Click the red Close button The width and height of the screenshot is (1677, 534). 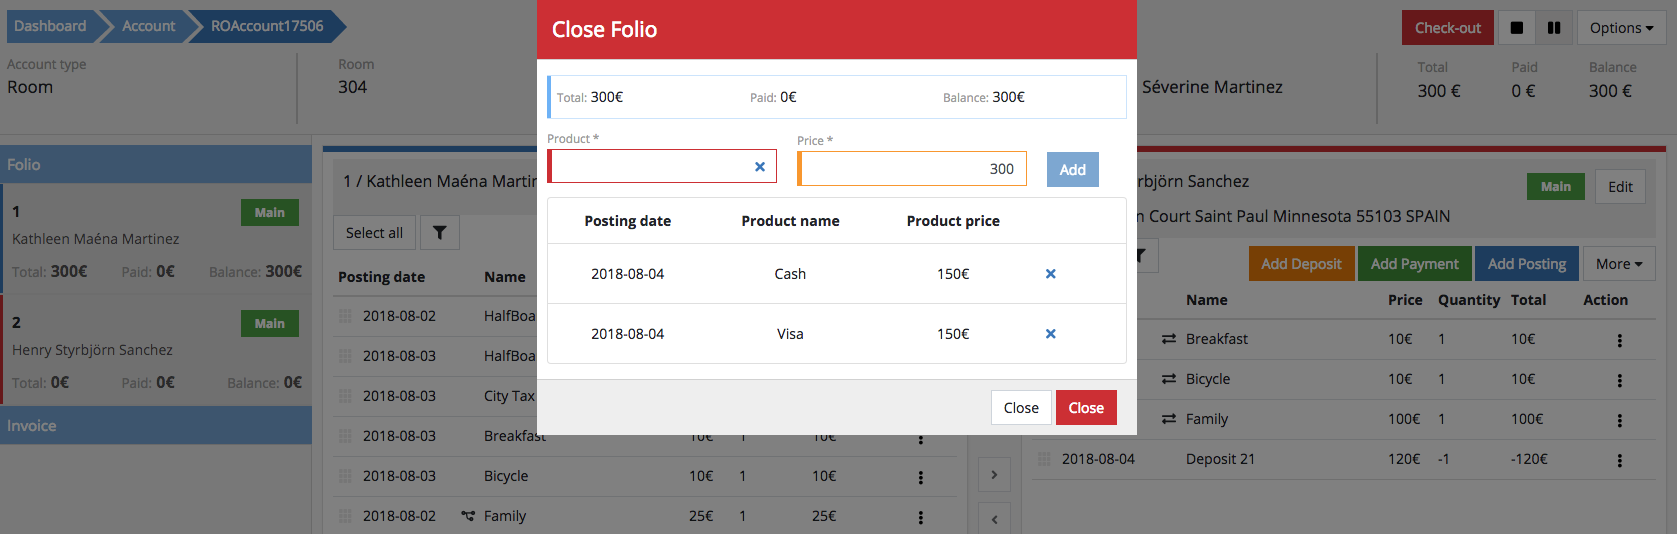coord(1085,408)
